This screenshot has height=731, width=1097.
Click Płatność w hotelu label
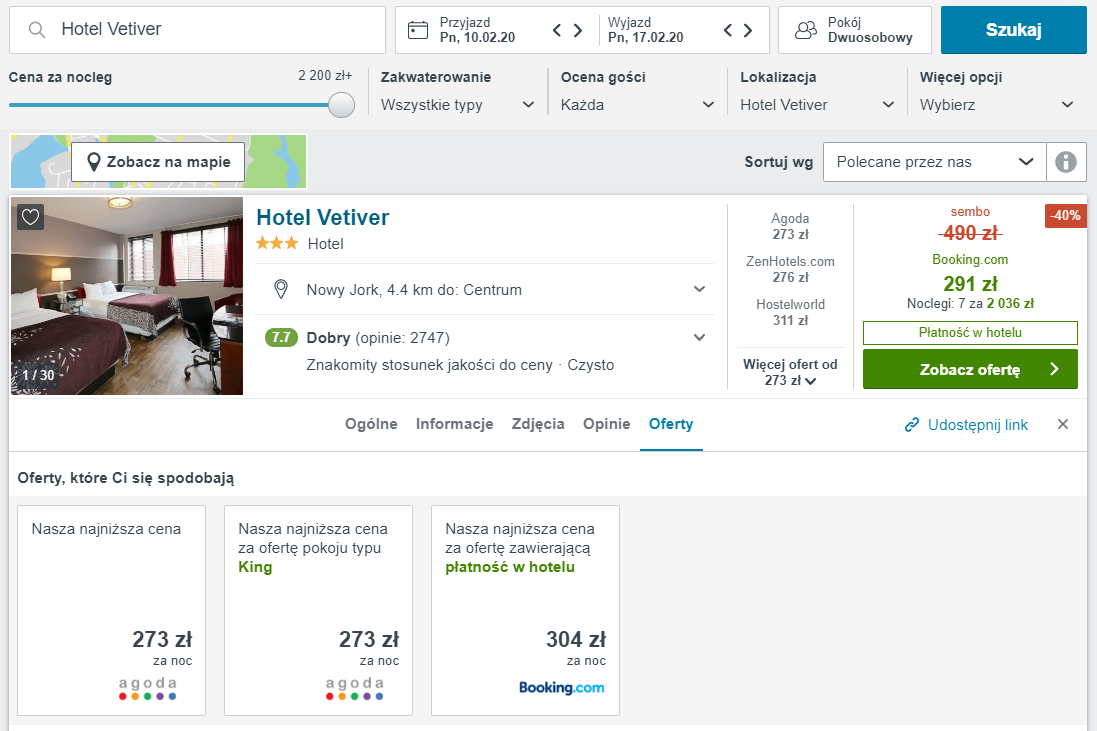[x=970, y=332]
